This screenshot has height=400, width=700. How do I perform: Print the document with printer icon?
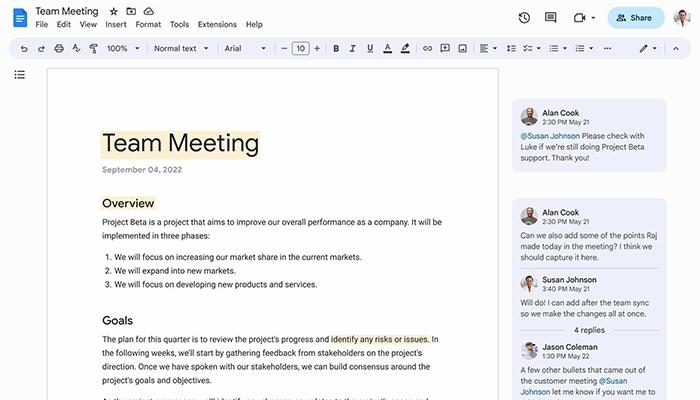tap(58, 49)
